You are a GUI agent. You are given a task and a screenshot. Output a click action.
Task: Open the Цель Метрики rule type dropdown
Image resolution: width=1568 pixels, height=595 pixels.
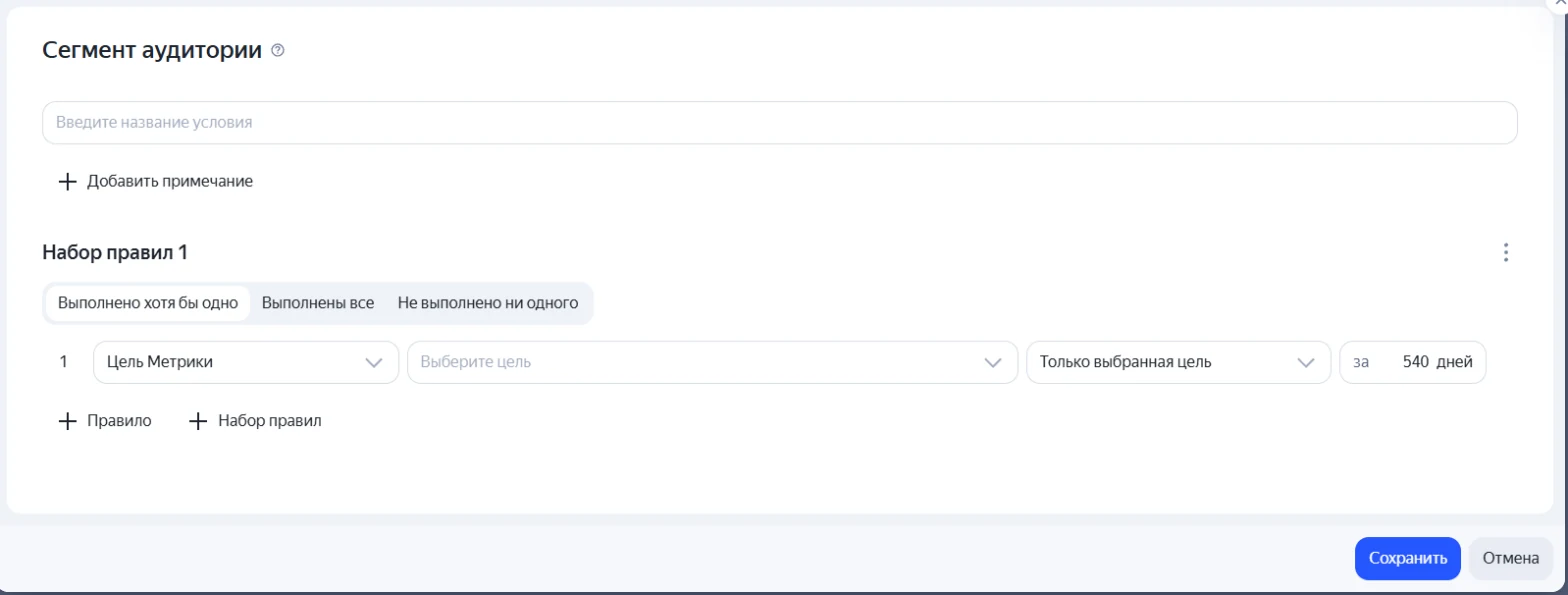point(246,362)
